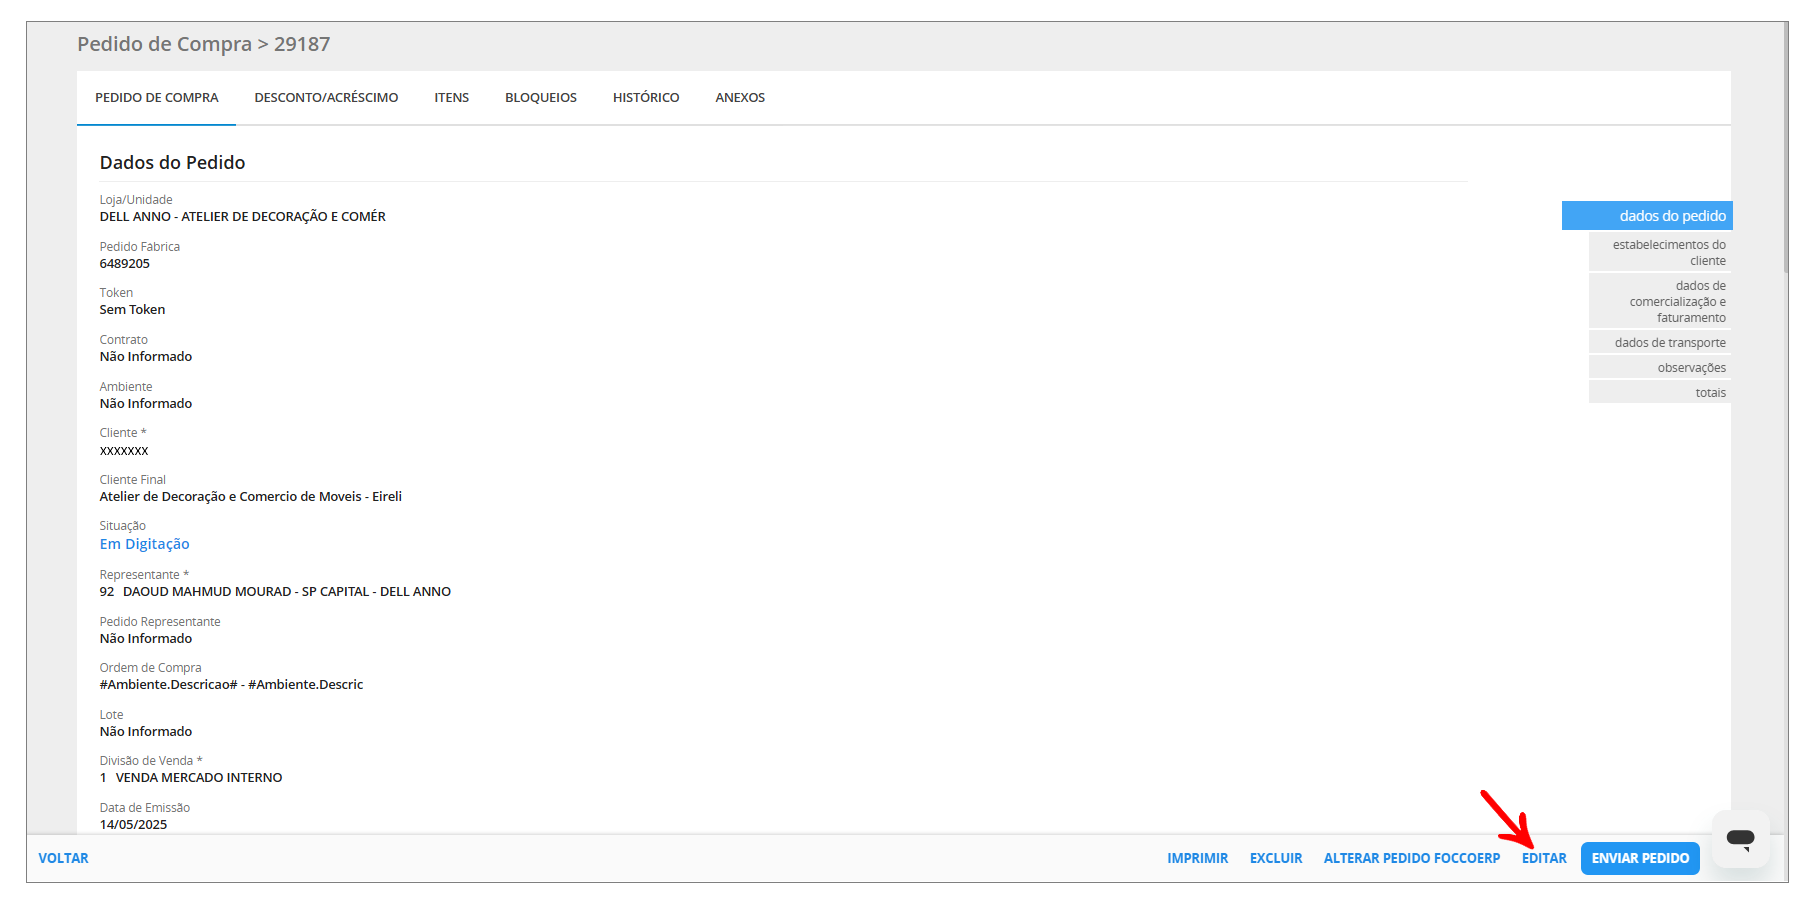Go to the Itens tab
Screen dimensions: 1809x904
(x=452, y=98)
